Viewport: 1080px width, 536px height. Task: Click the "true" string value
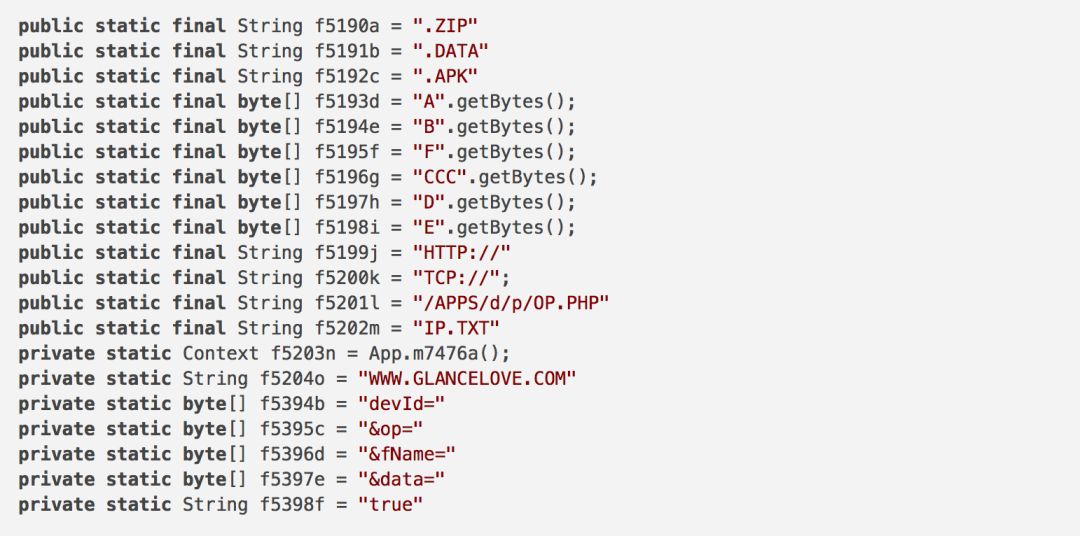pos(391,505)
